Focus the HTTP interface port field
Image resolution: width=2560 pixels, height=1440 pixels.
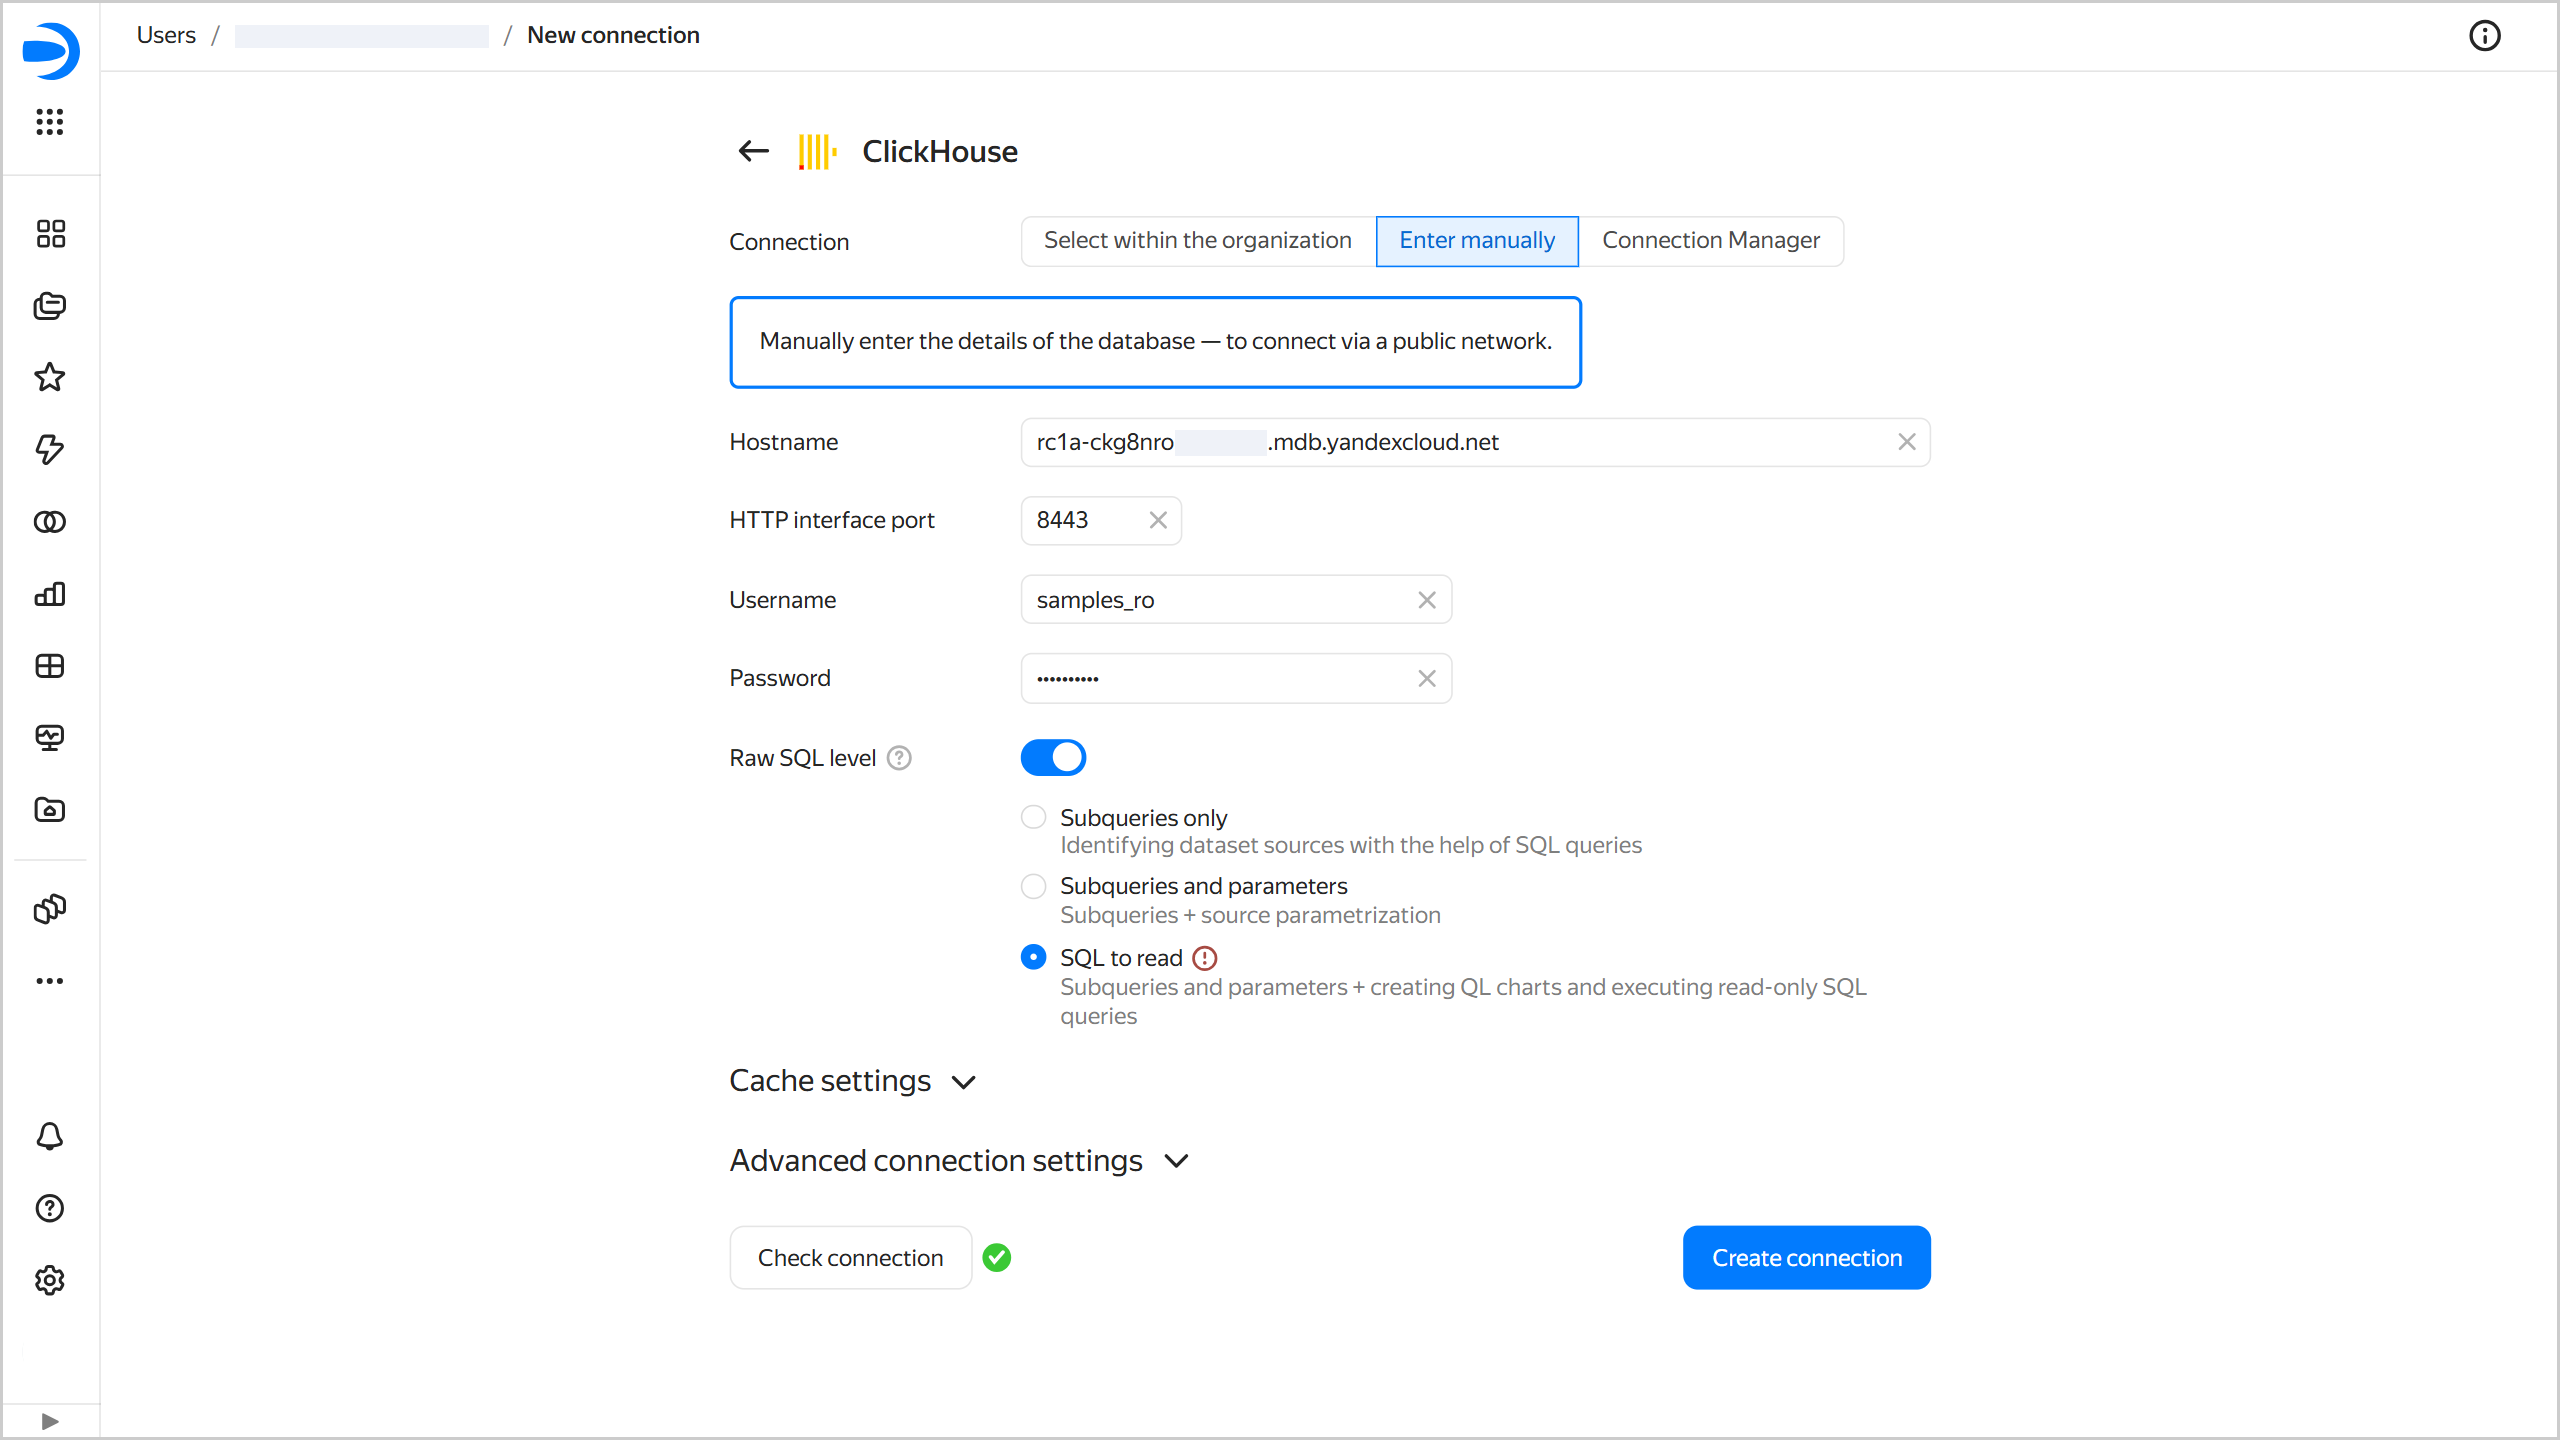click(1101, 520)
